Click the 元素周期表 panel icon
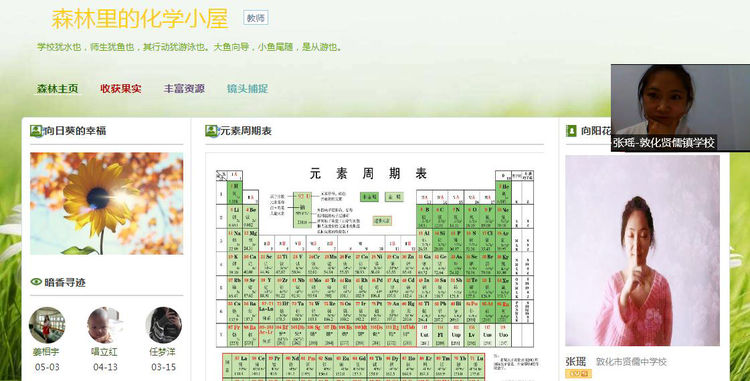Viewport: 750px width, 381px height. [211, 131]
